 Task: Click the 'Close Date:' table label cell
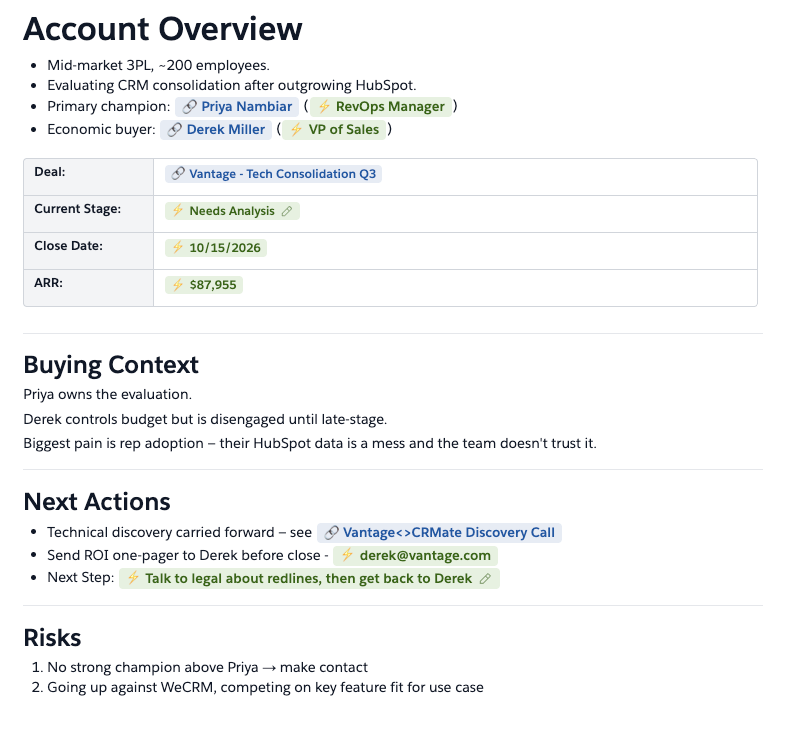point(88,251)
